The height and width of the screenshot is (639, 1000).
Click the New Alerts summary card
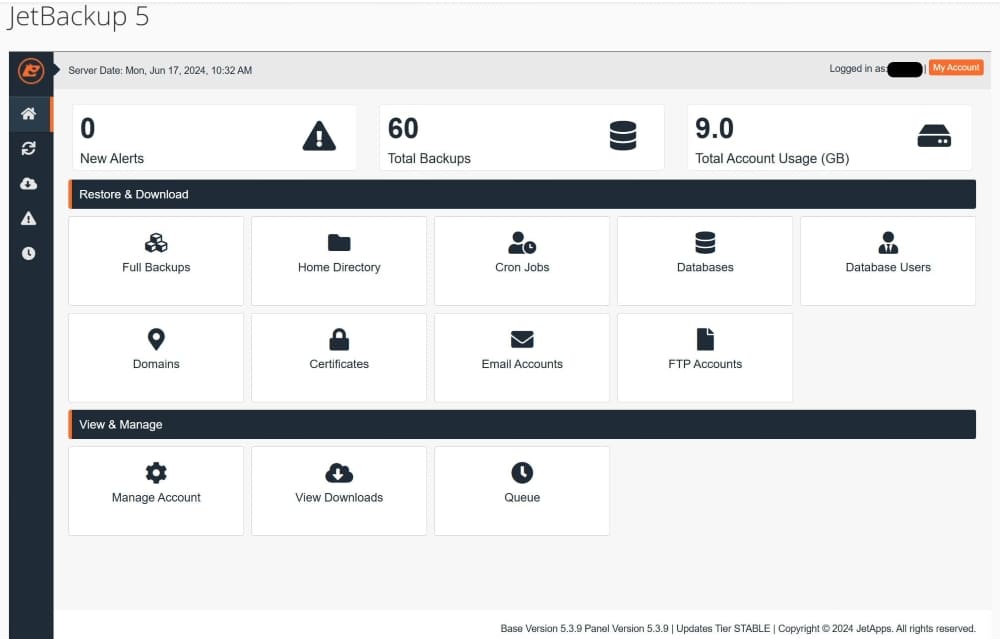tap(214, 138)
